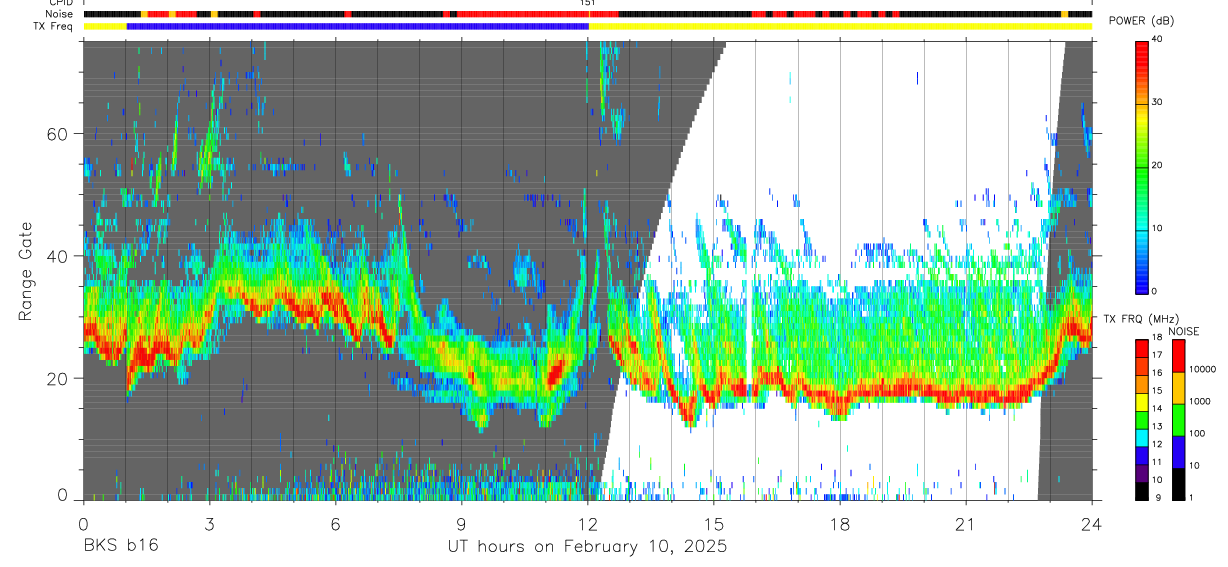Image resolution: width=1228 pixels, height=567 pixels.
Task: Click the BKS b16 radar beam label
Action: pos(120,546)
